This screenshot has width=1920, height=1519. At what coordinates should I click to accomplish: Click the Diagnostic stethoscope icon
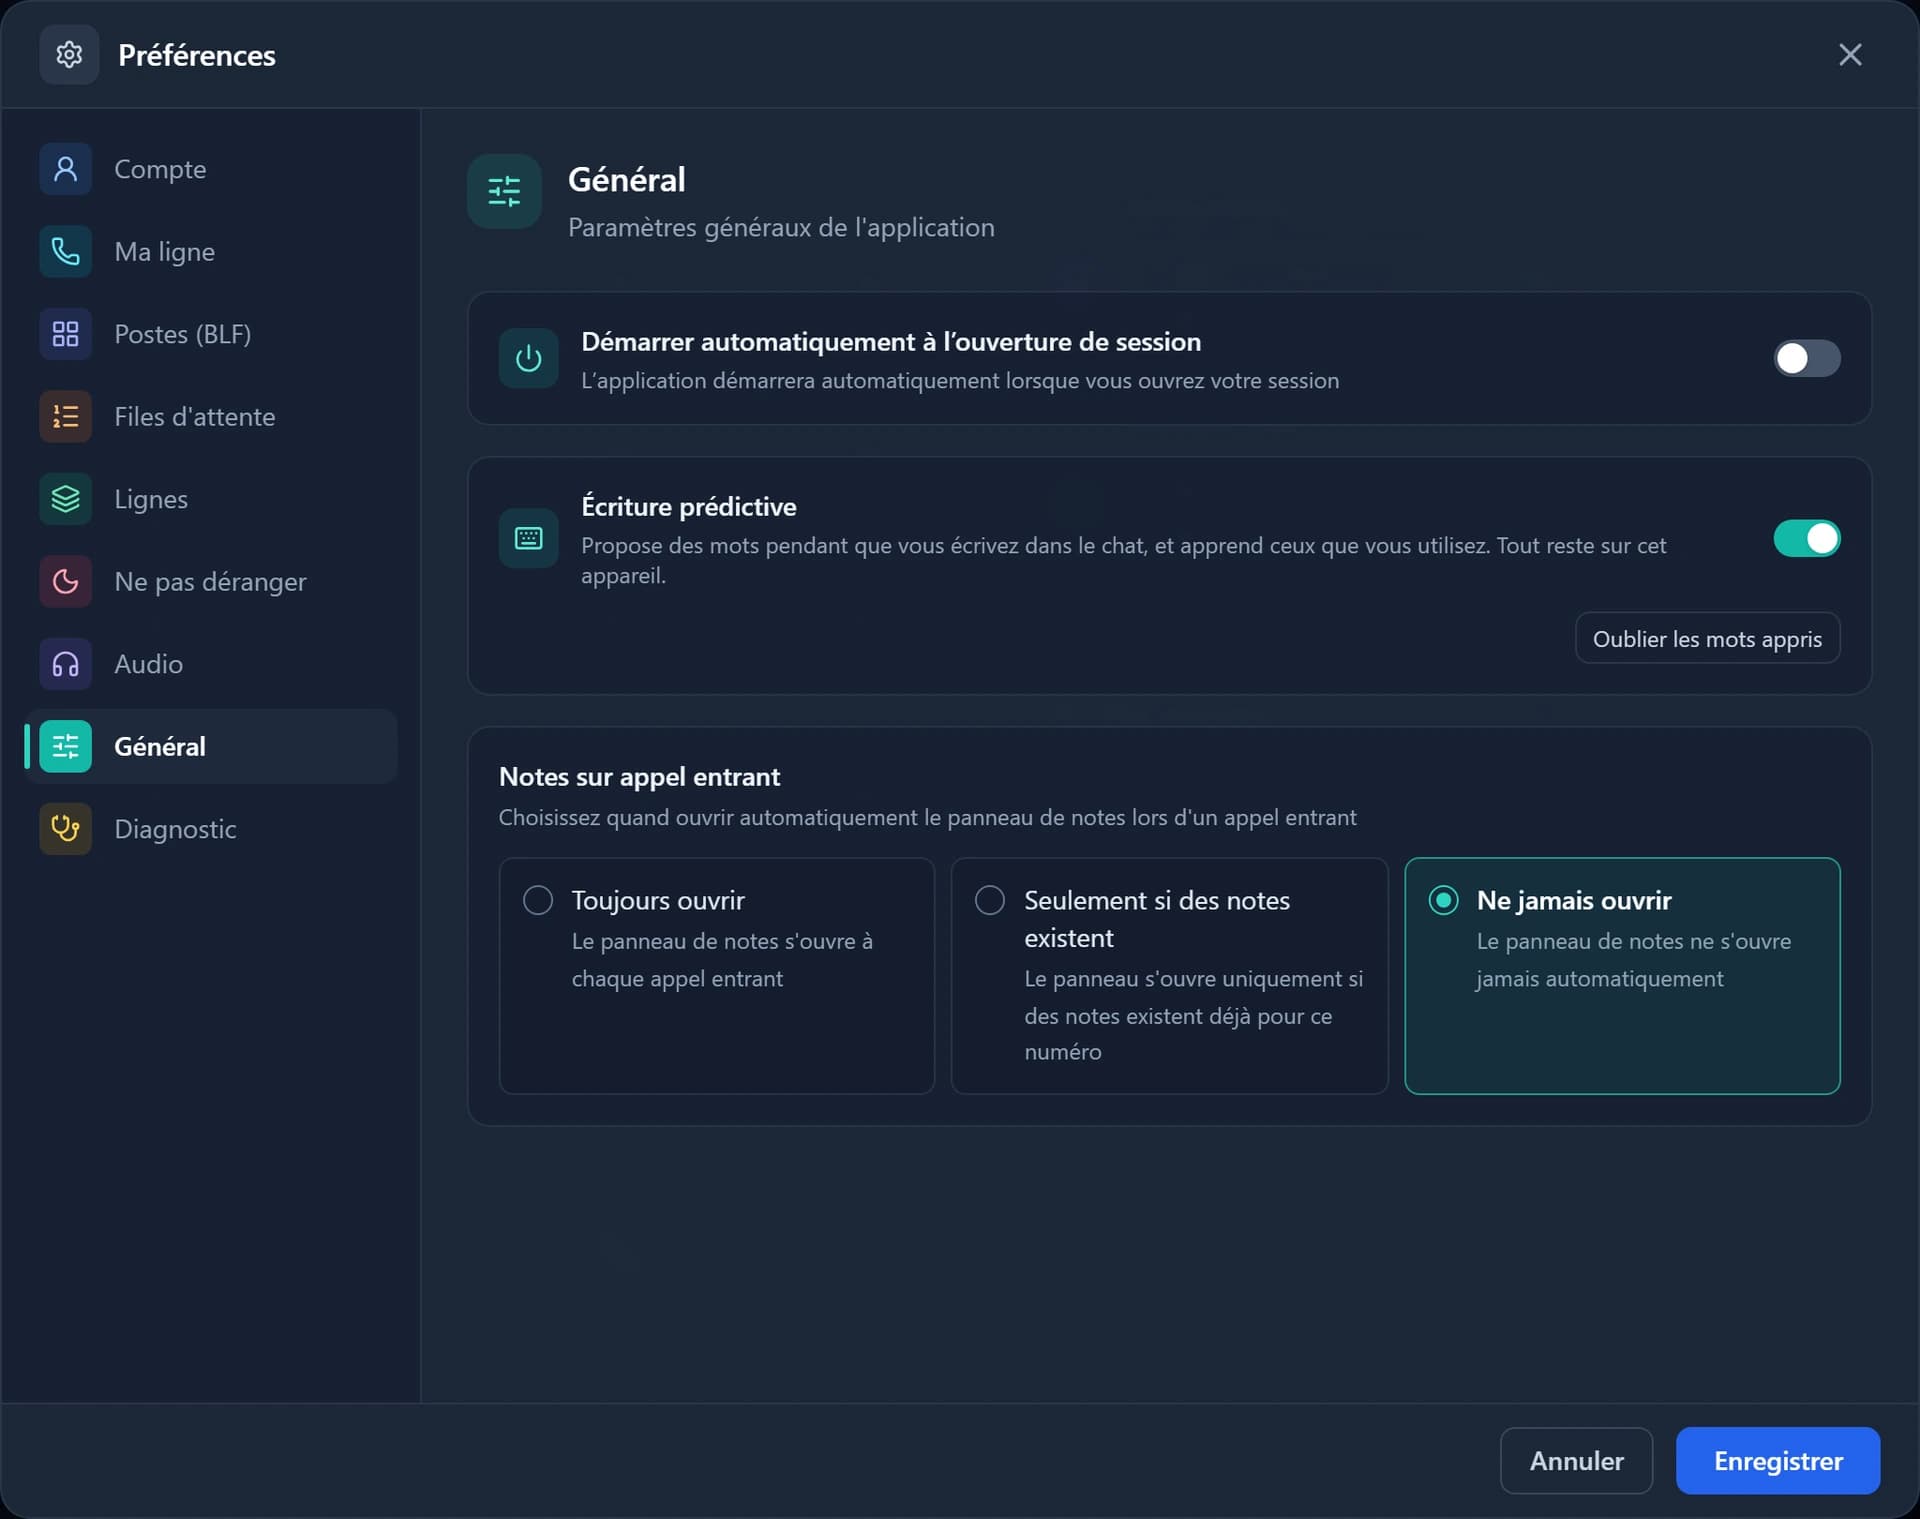pos(65,829)
